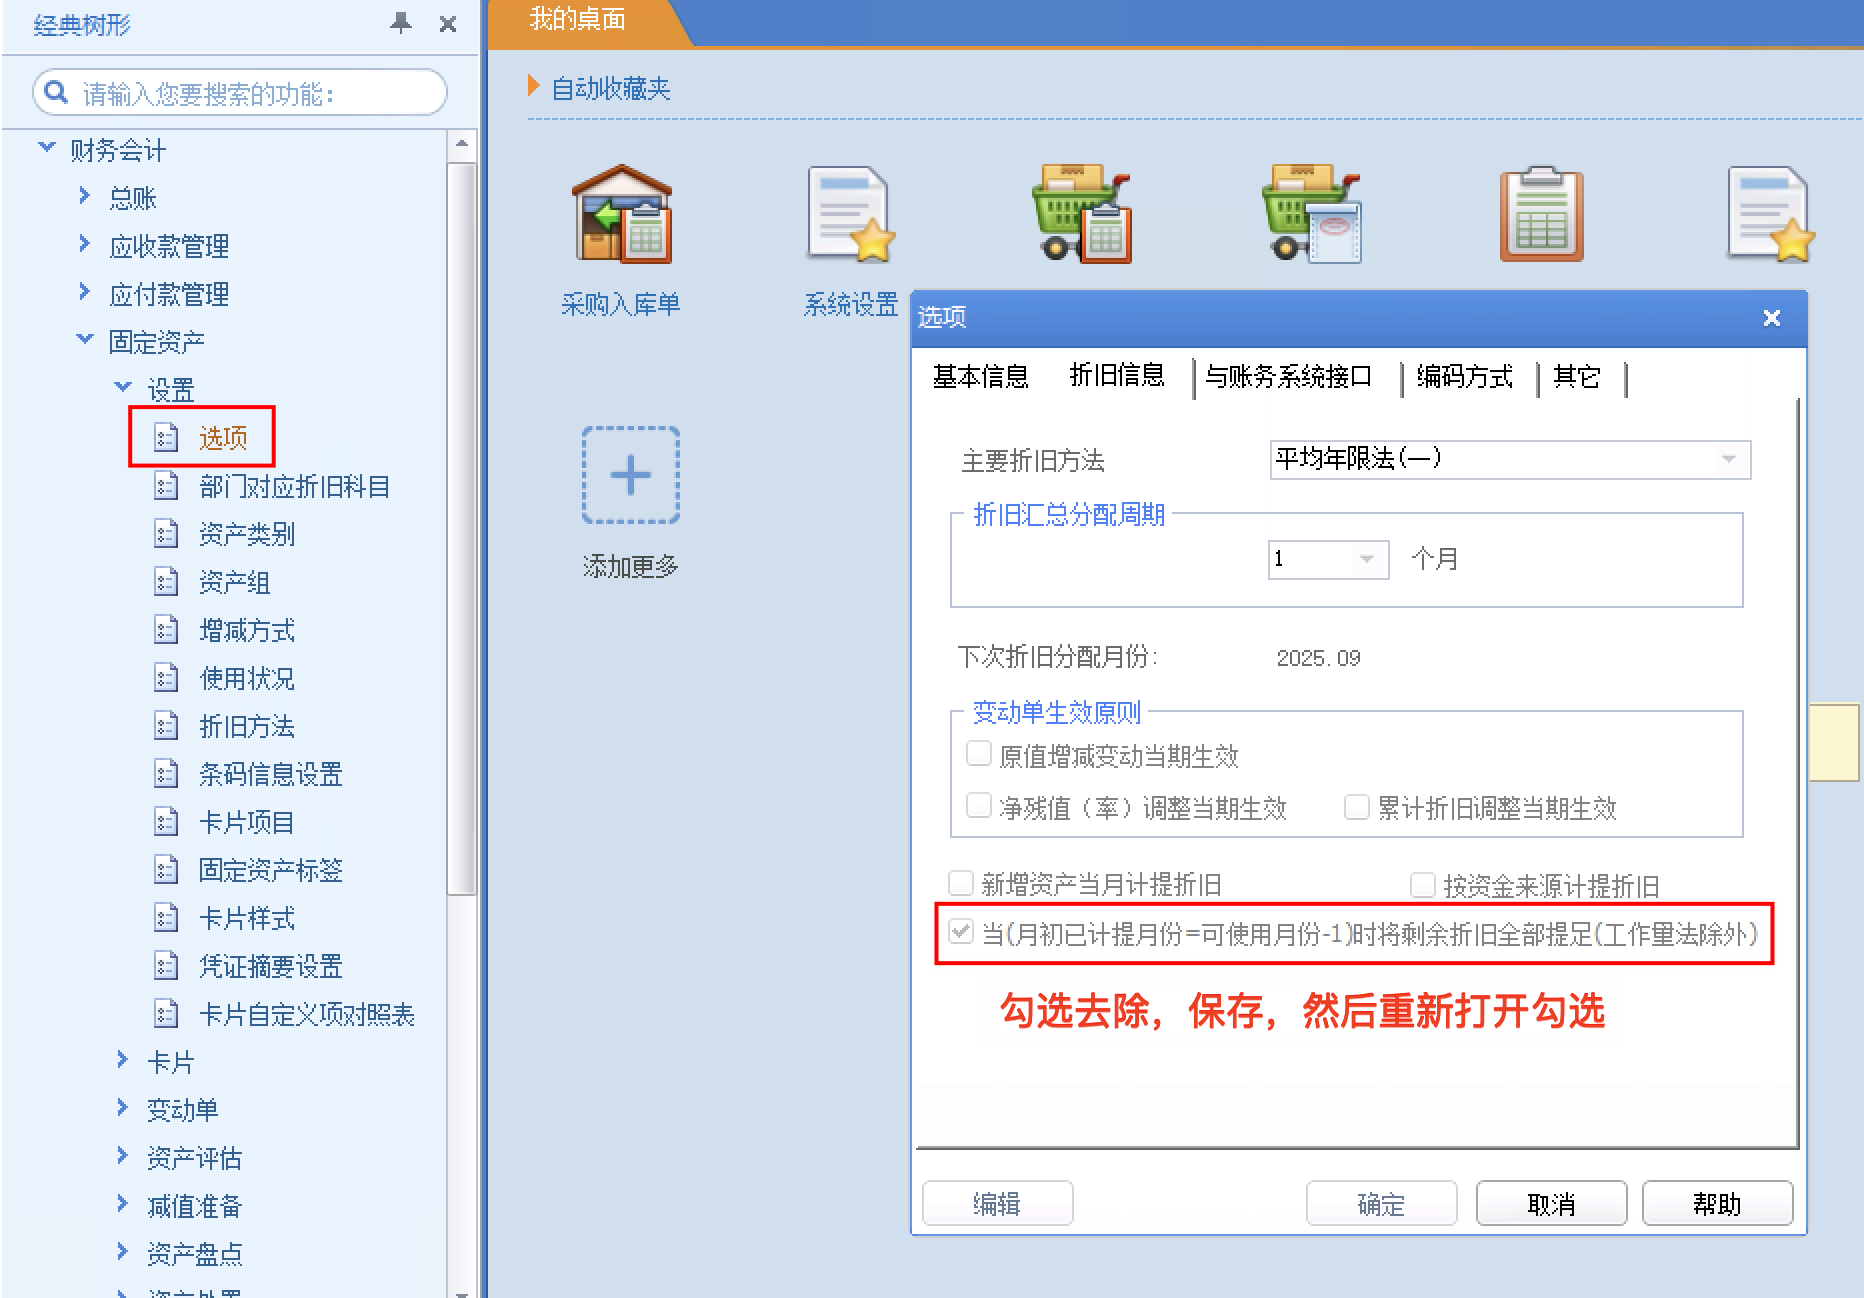Toggle 净残值（率）调整当期生效 checkbox
This screenshot has height=1298, width=1864.
[979, 805]
